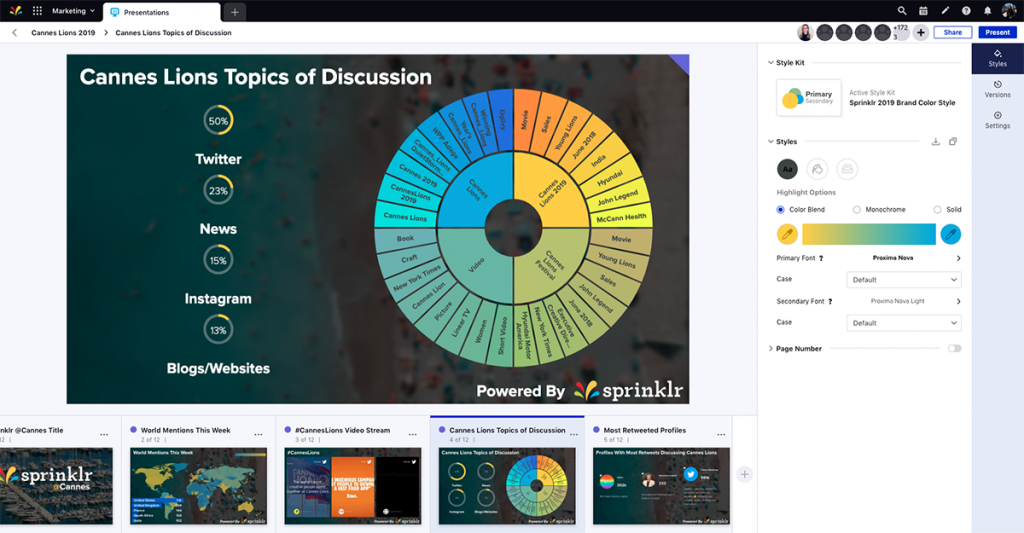The height and width of the screenshot is (533, 1024).
Task: Click the gradient color blend bar
Action: click(x=869, y=234)
